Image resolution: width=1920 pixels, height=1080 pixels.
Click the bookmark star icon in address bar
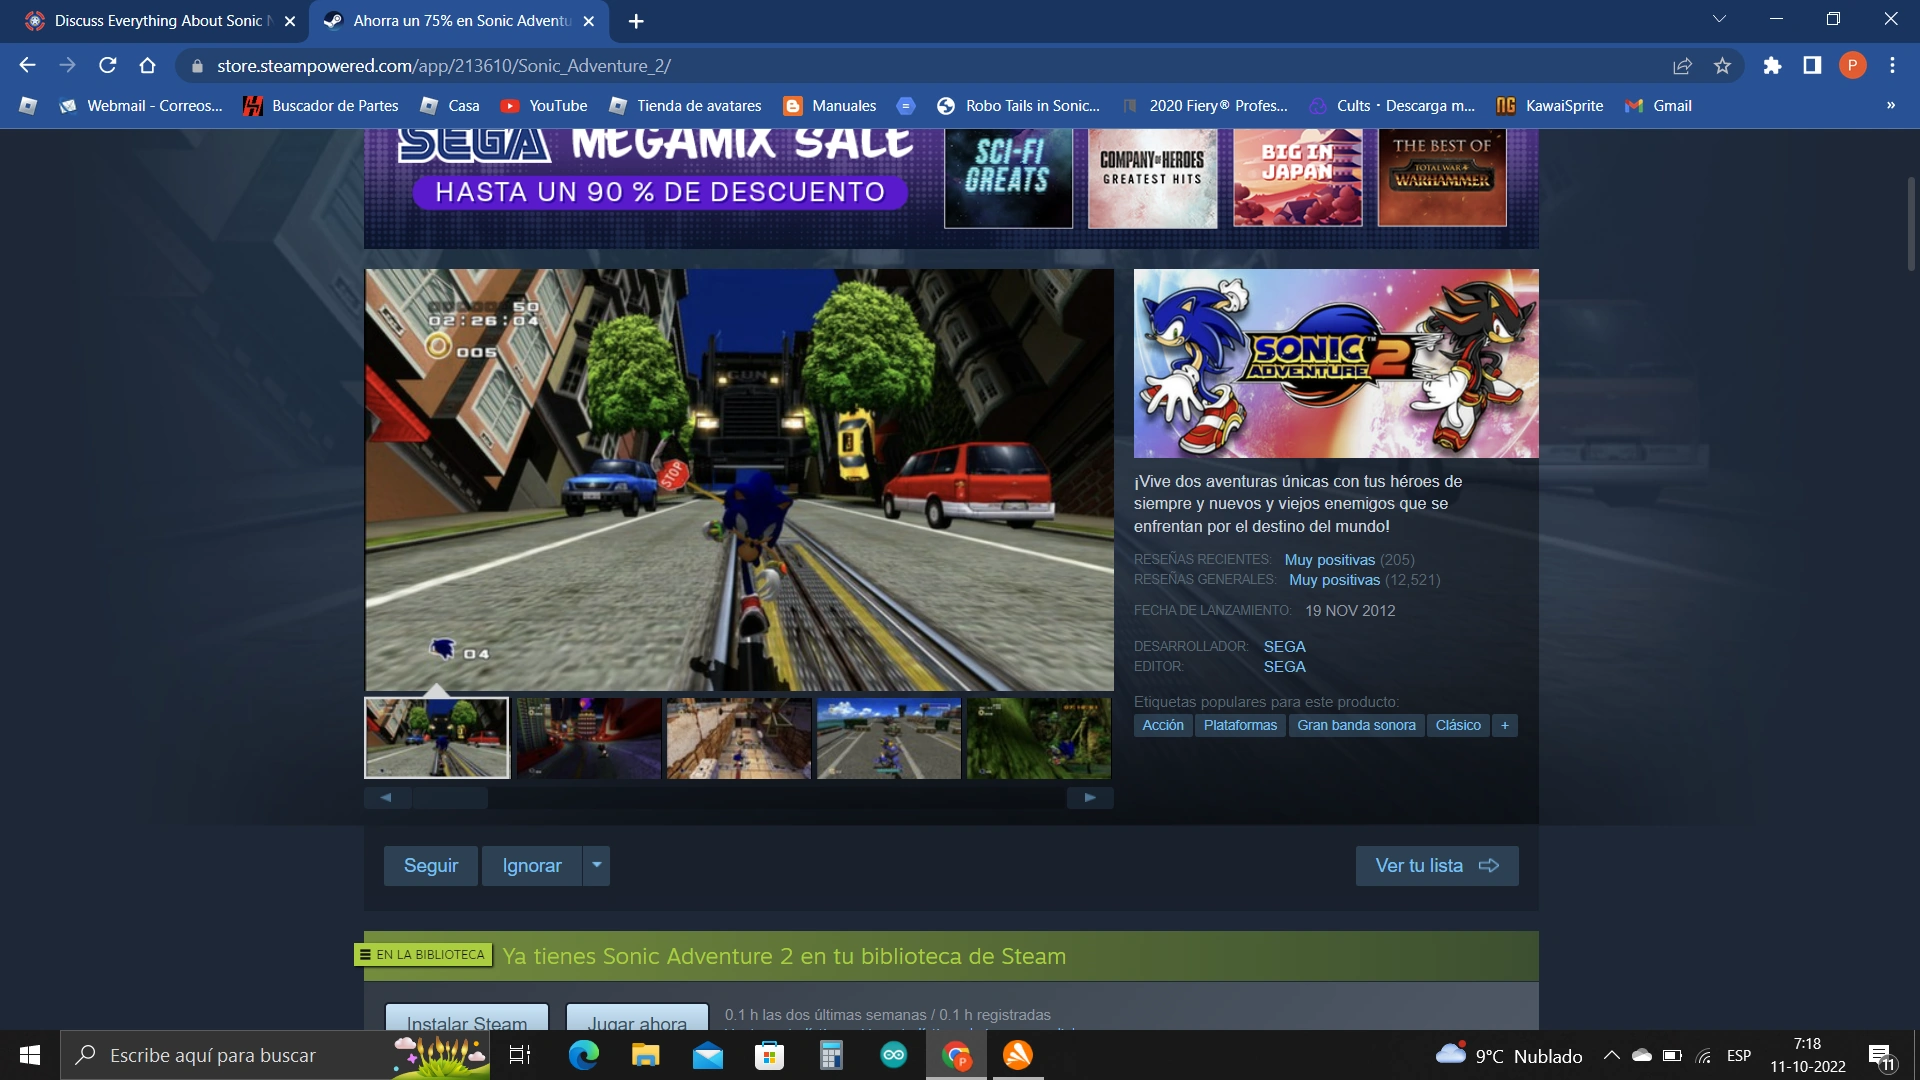1722,66
